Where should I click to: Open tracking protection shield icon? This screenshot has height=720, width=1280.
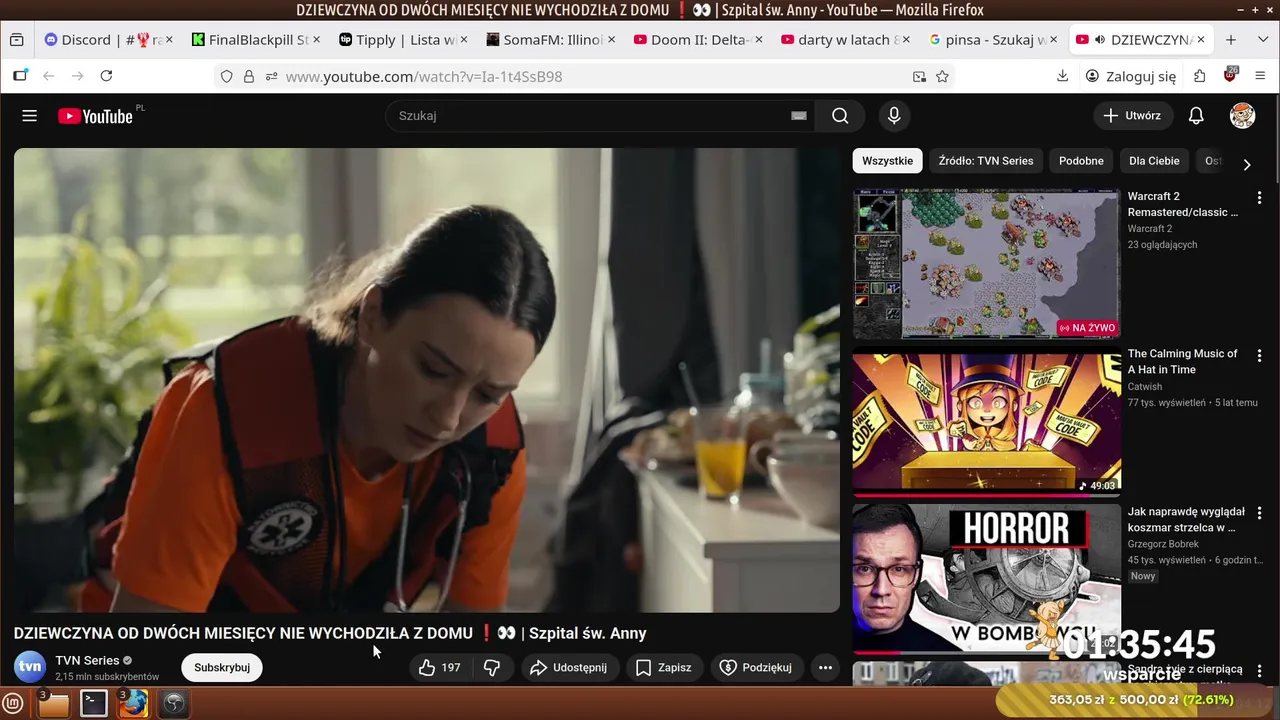(x=227, y=76)
